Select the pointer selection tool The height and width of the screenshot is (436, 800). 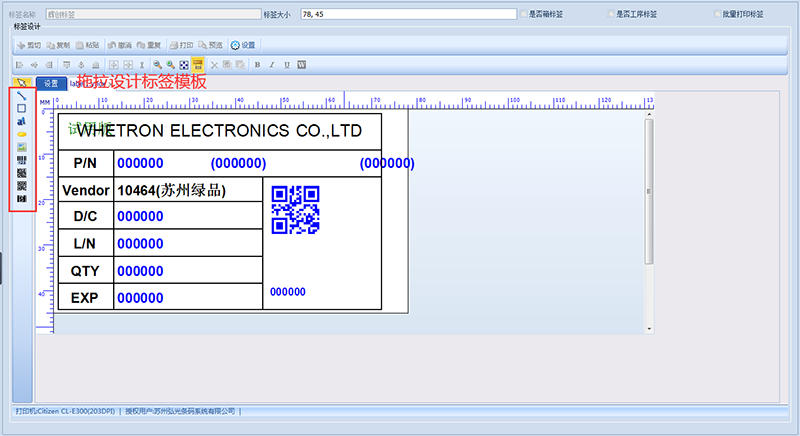pyautogui.click(x=22, y=83)
